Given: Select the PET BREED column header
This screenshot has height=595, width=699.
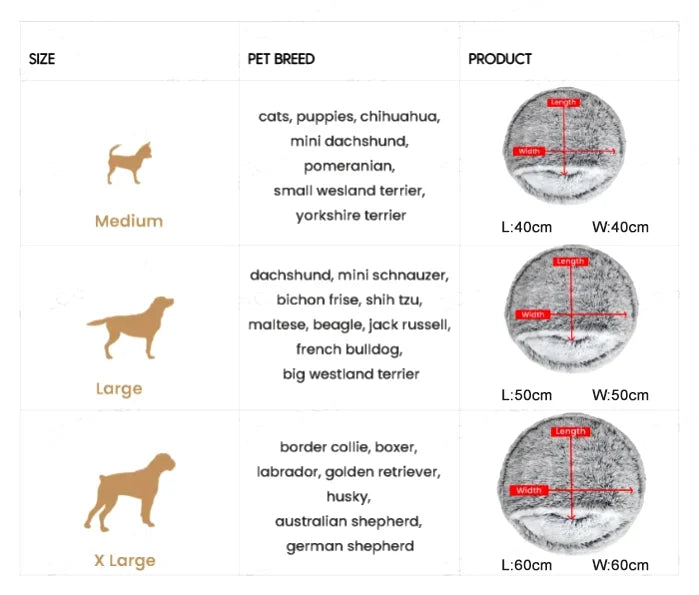Looking at the screenshot, I should coord(281,59).
